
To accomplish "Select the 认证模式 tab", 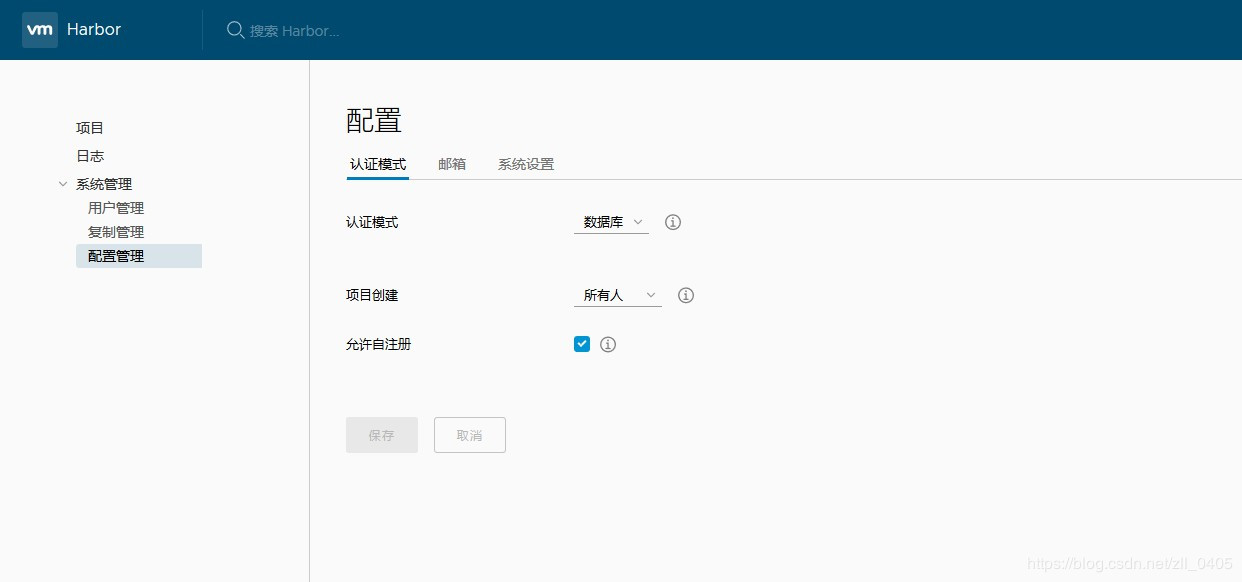I will [x=378, y=164].
